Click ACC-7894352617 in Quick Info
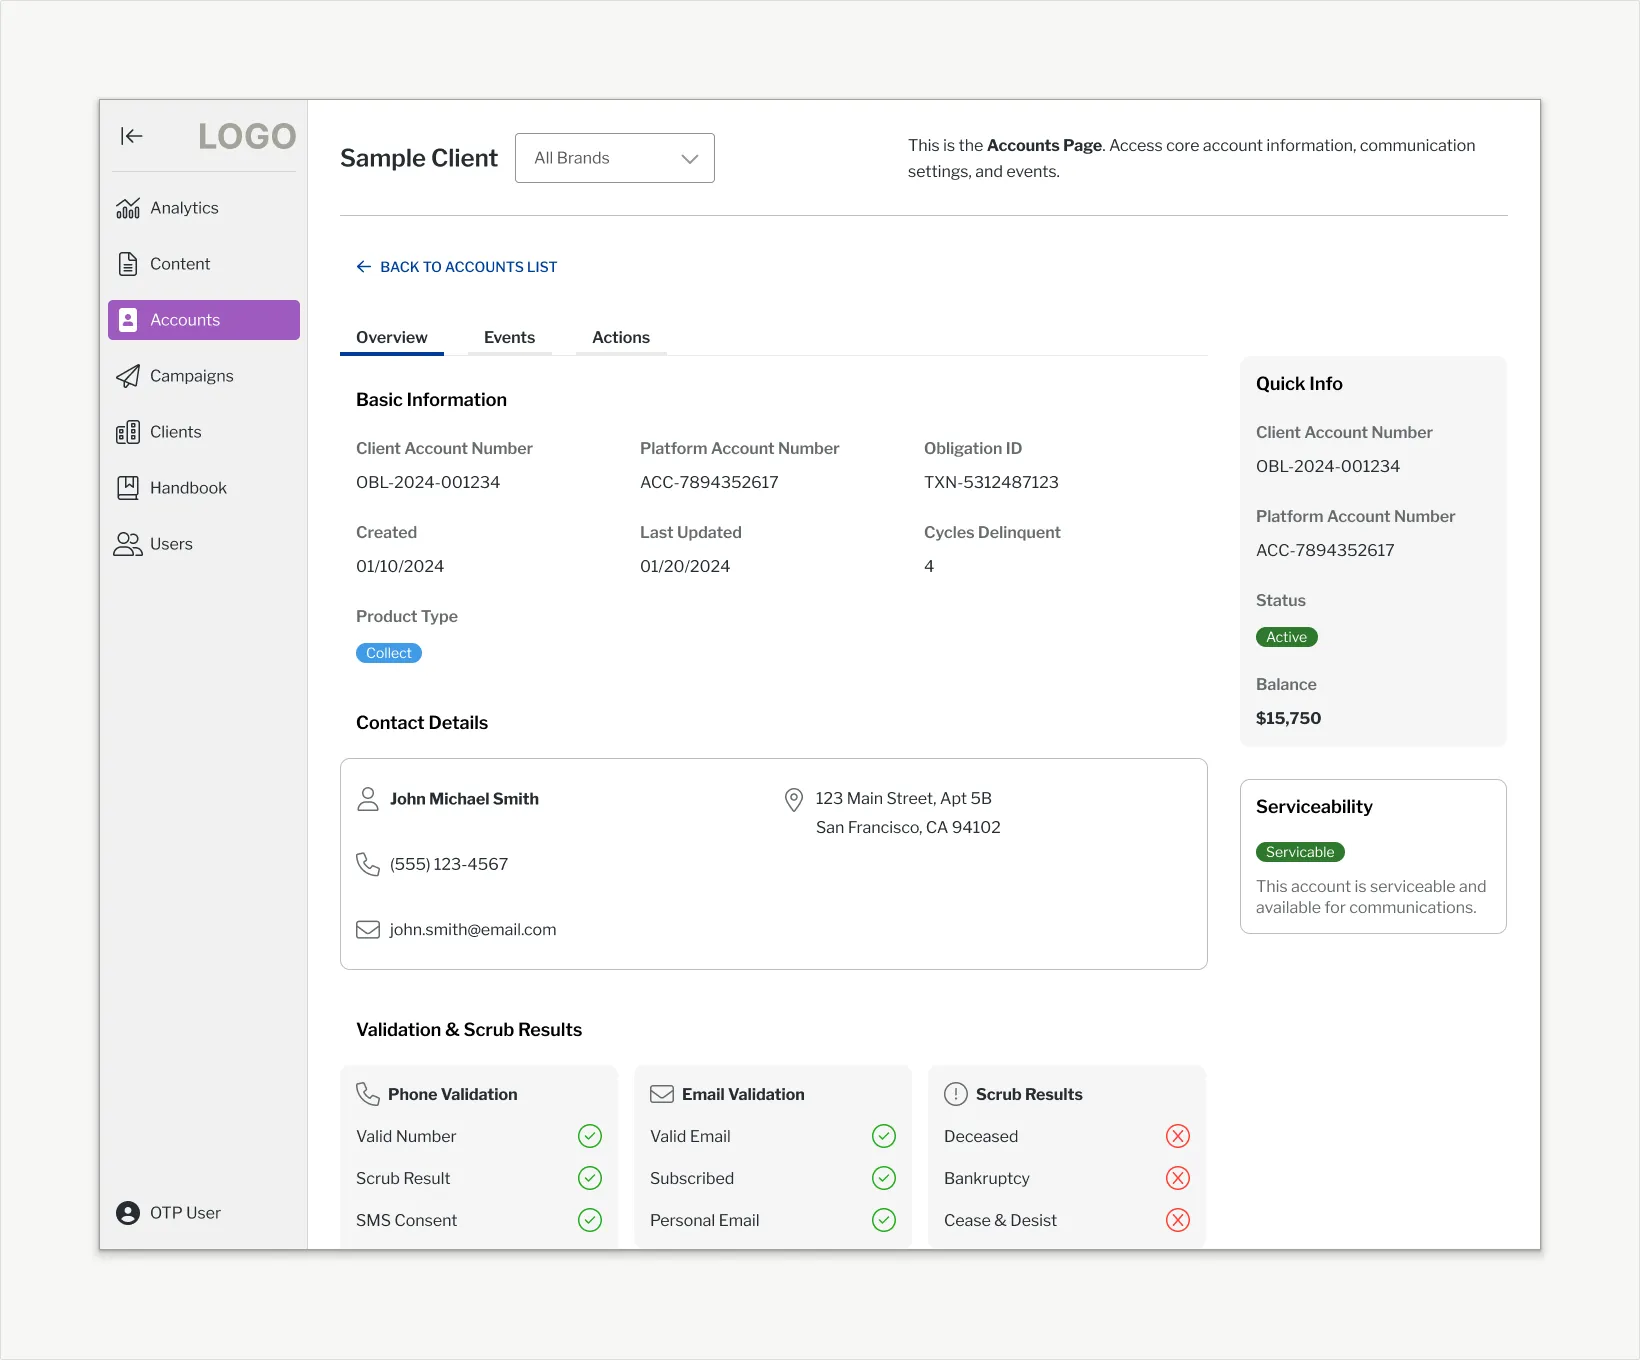This screenshot has height=1360, width=1640. click(x=1325, y=550)
